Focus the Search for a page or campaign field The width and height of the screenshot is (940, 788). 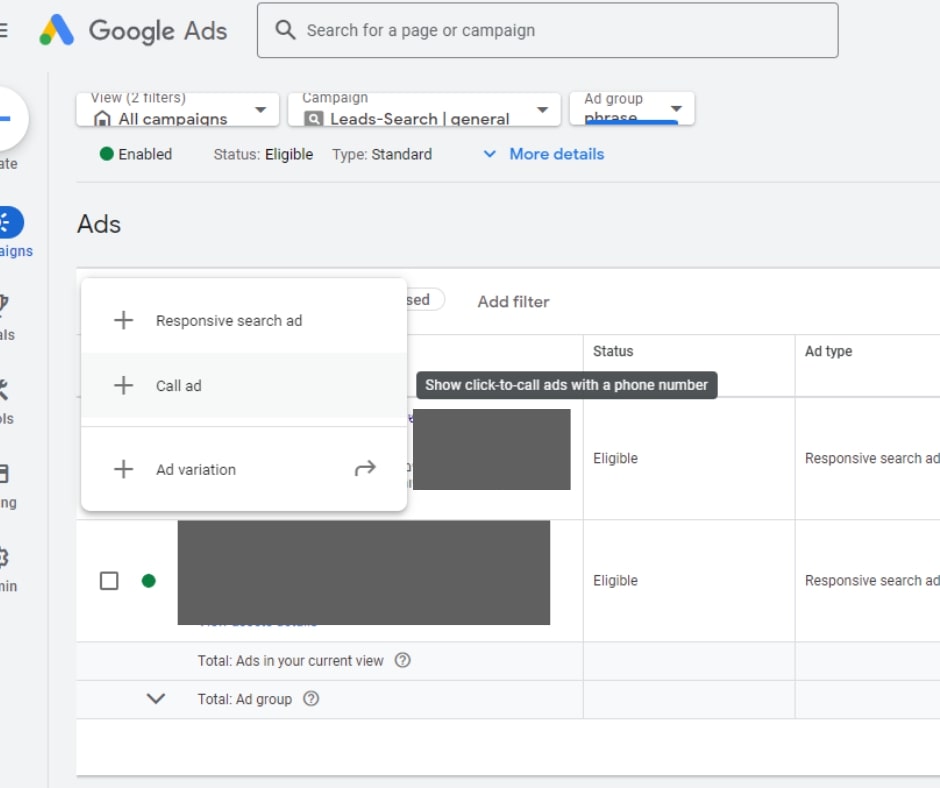point(547,31)
